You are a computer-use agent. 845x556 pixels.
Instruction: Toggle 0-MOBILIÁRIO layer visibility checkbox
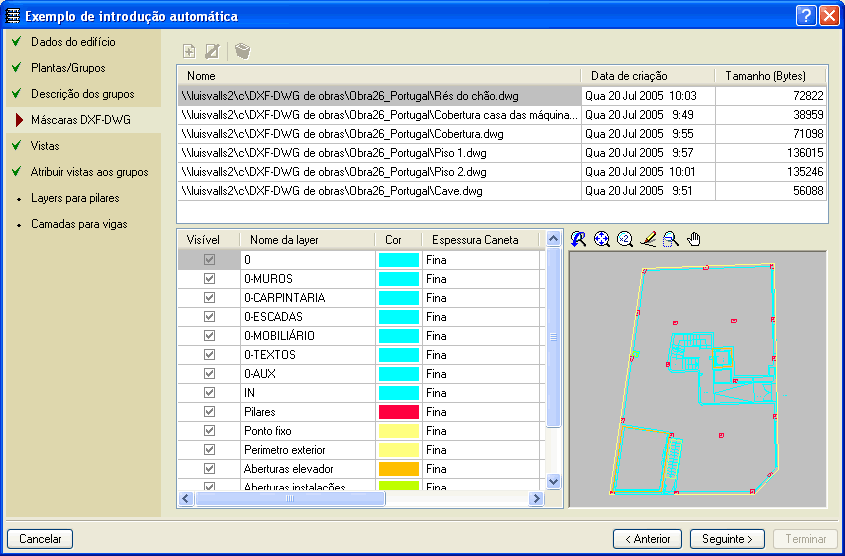209,336
